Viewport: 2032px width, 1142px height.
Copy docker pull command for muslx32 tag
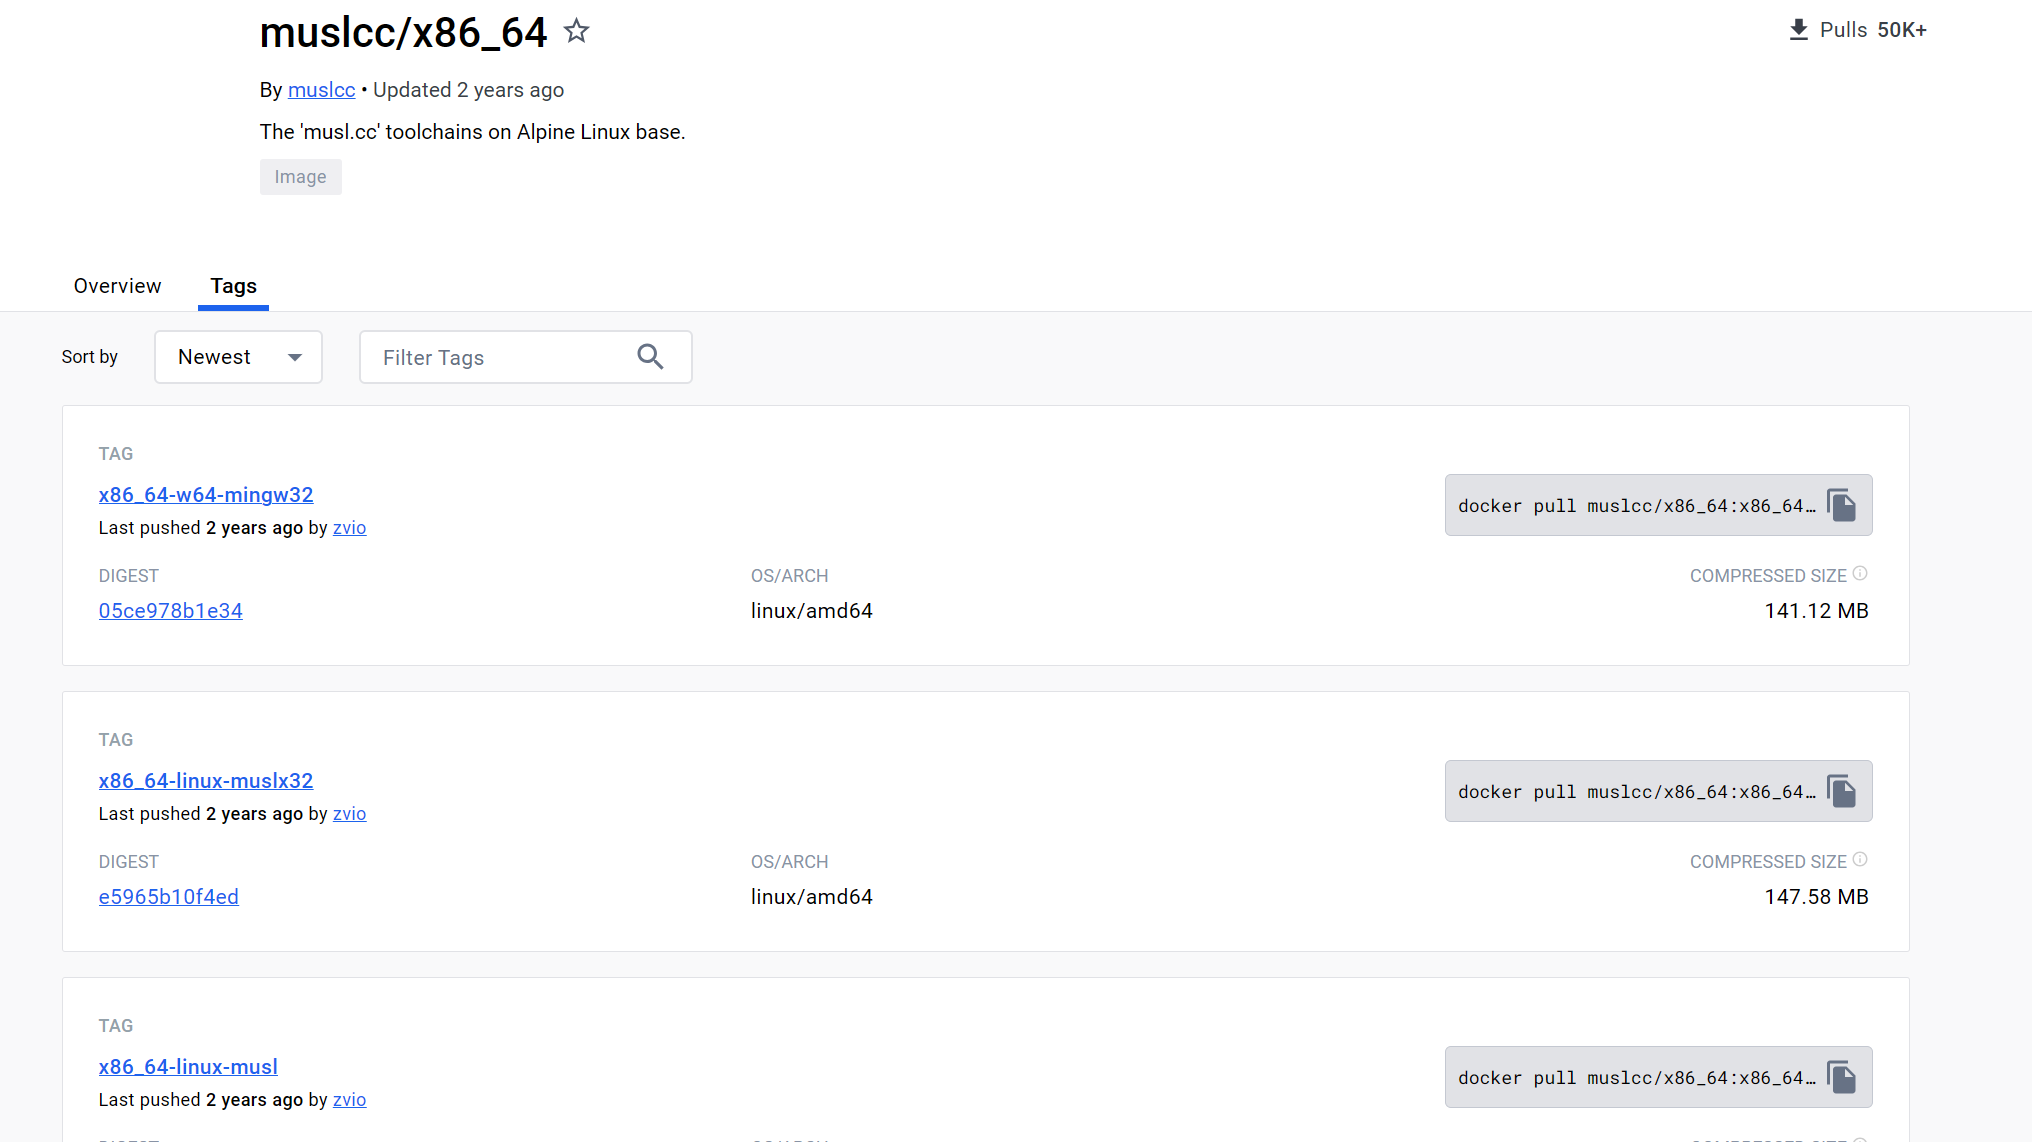click(x=1841, y=791)
